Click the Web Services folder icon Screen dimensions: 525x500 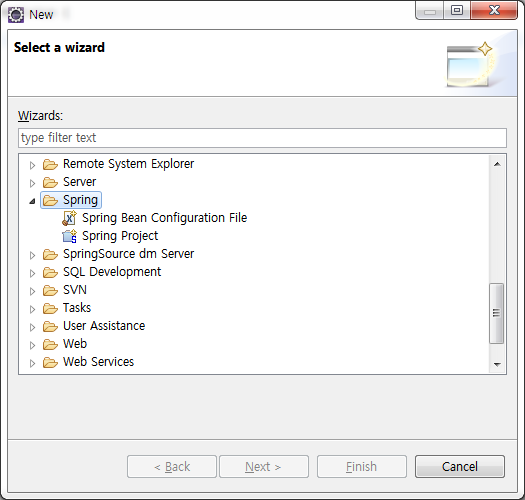(50, 362)
